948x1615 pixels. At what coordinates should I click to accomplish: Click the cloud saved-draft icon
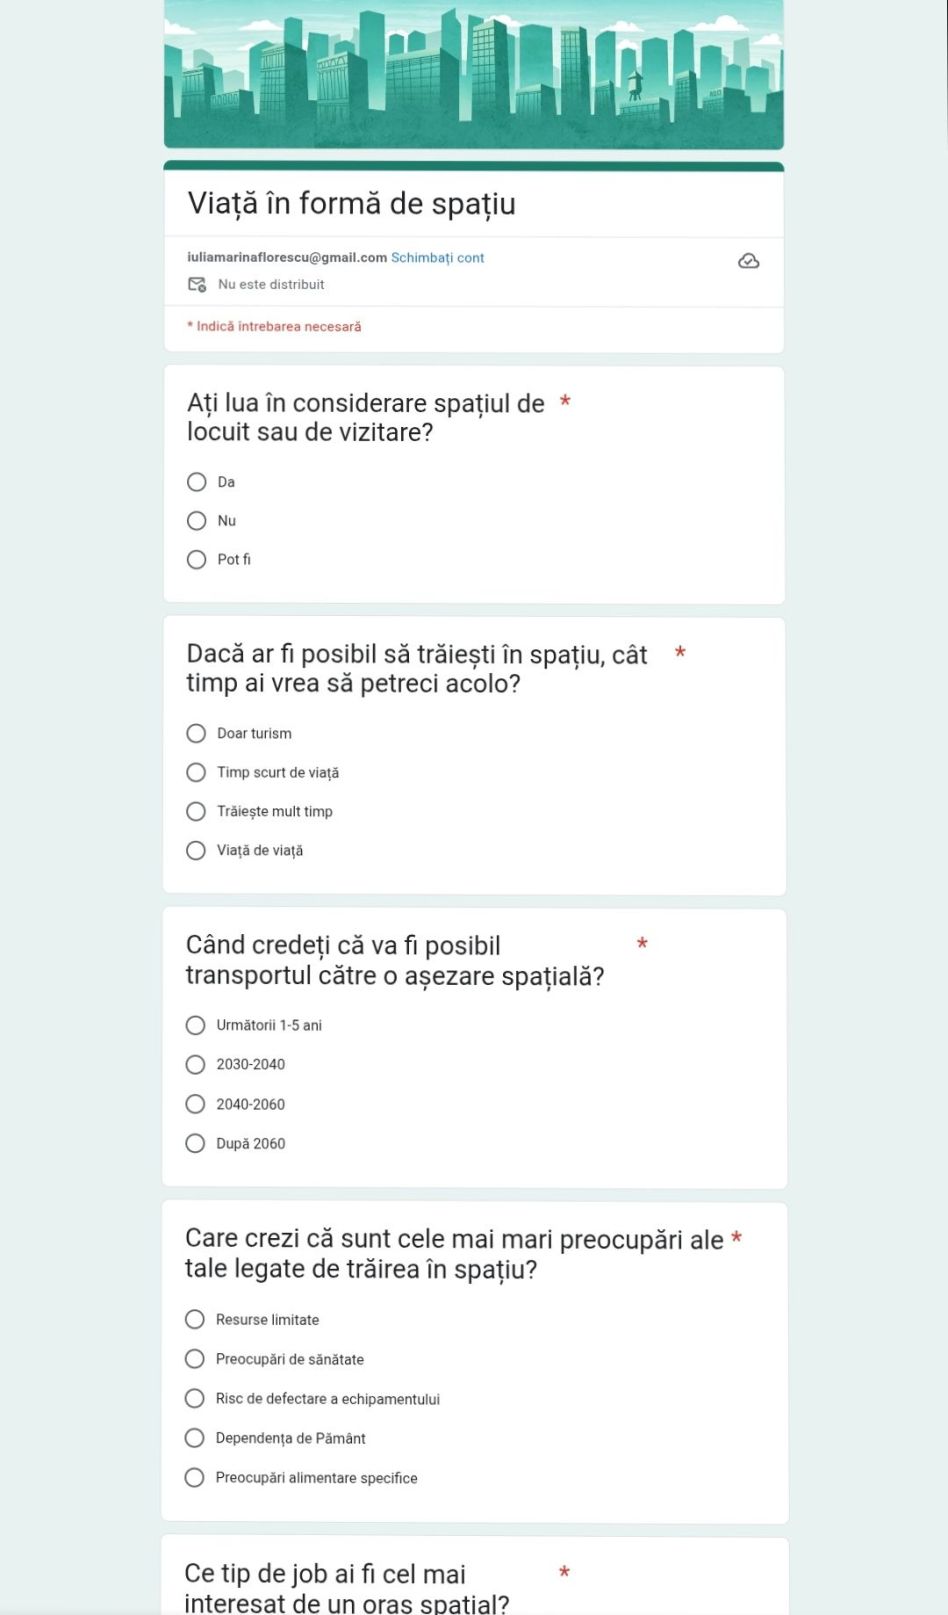tap(748, 261)
